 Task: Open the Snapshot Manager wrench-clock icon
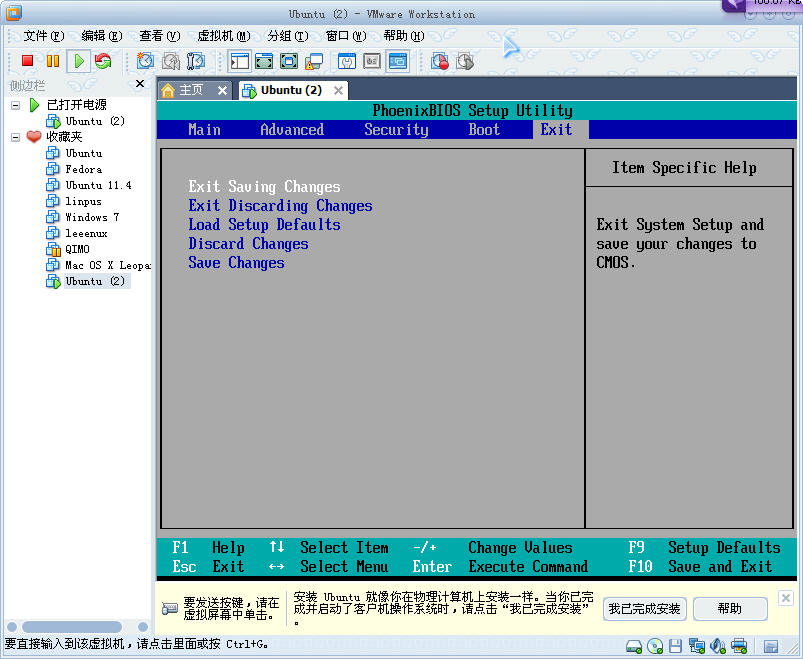pos(196,61)
